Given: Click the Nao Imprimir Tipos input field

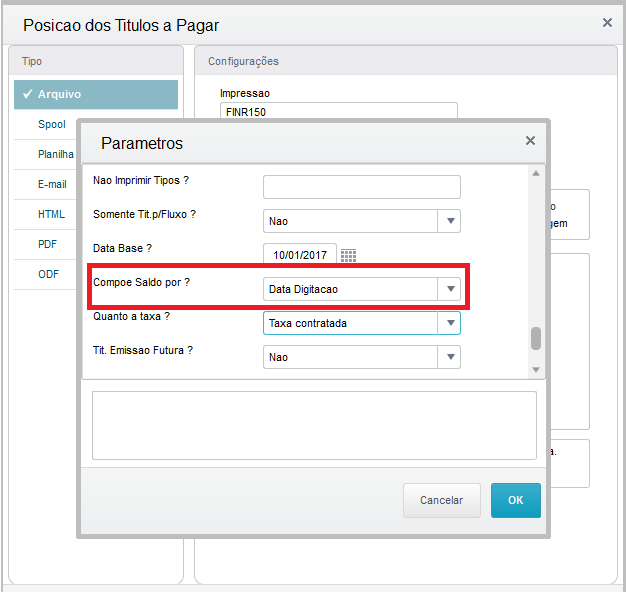Looking at the screenshot, I should click(361, 187).
